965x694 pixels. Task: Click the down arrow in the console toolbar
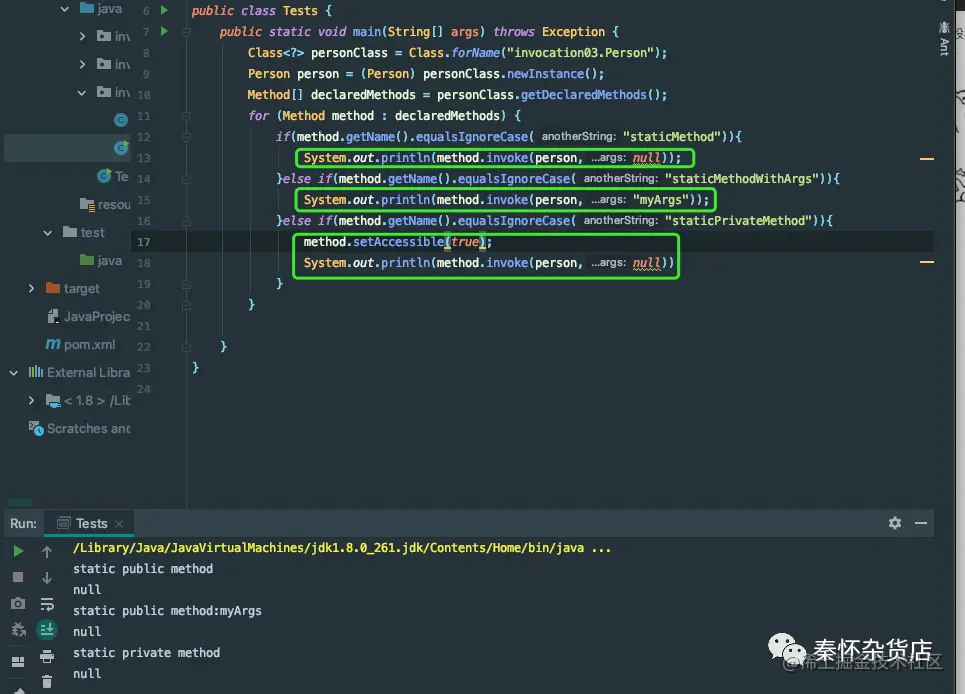point(47,578)
